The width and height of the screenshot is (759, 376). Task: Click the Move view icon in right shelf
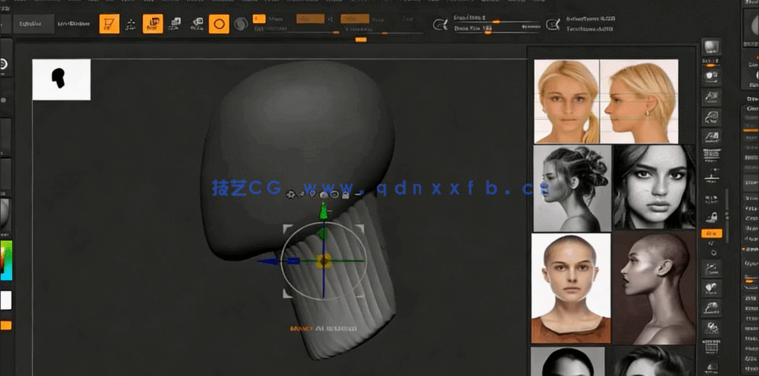711,288
